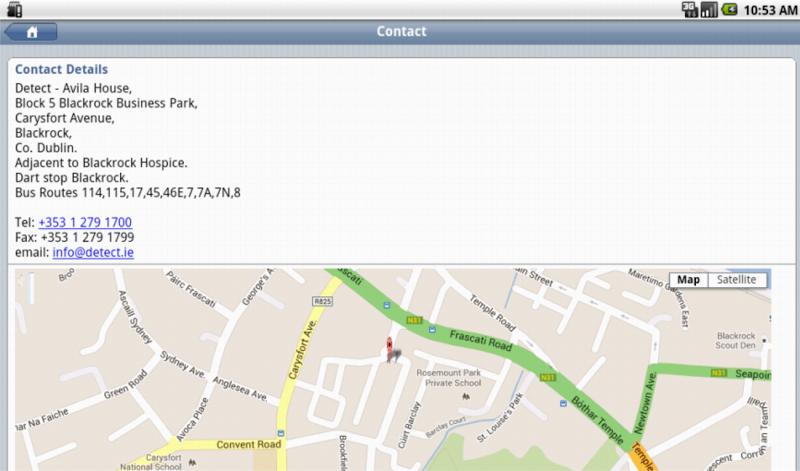Tap the home back button
Viewport: 800px width, 471px height.
(31, 32)
